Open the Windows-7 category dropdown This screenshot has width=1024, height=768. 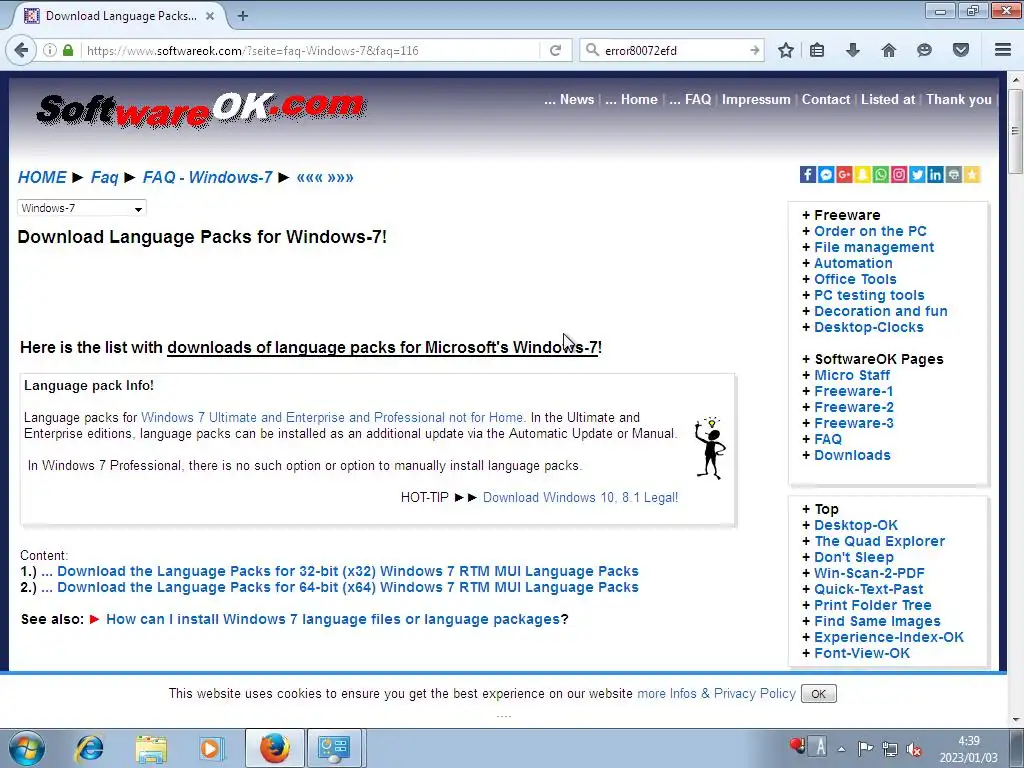pos(82,208)
